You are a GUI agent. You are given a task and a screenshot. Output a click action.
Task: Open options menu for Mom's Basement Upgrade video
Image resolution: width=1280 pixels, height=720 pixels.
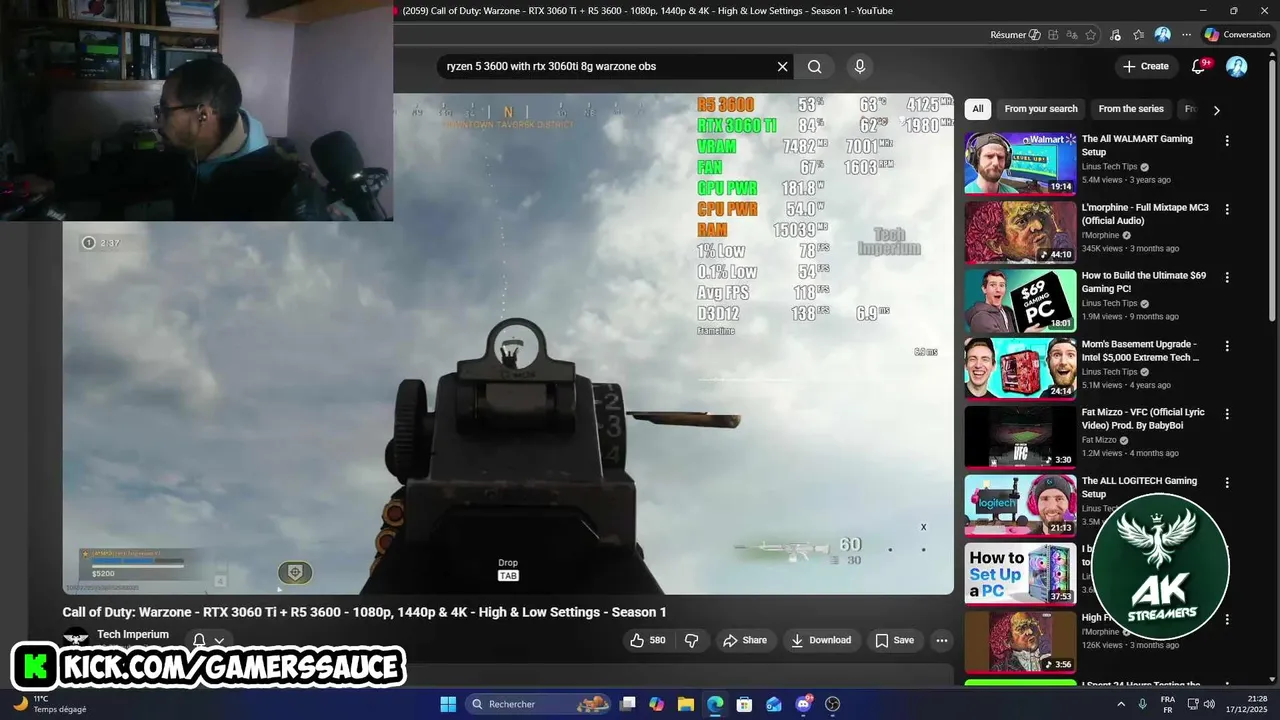click(x=1227, y=346)
